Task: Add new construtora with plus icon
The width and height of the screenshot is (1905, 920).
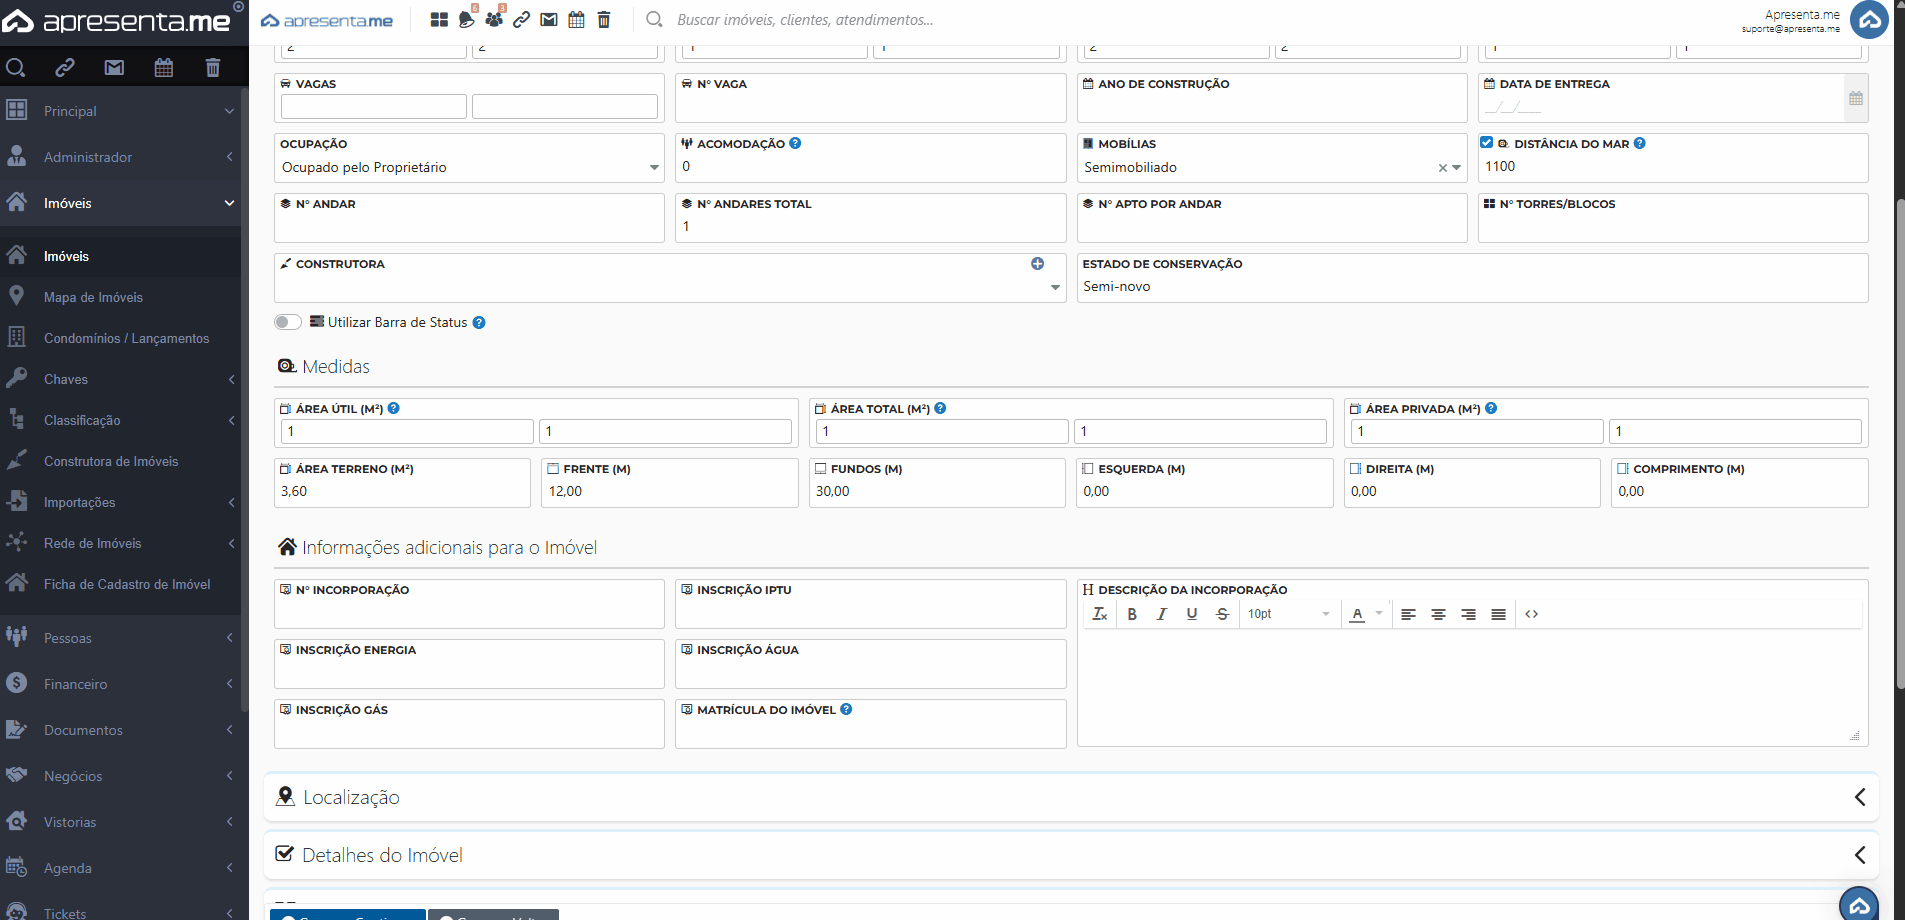Action: pyautogui.click(x=1037, y=264)
